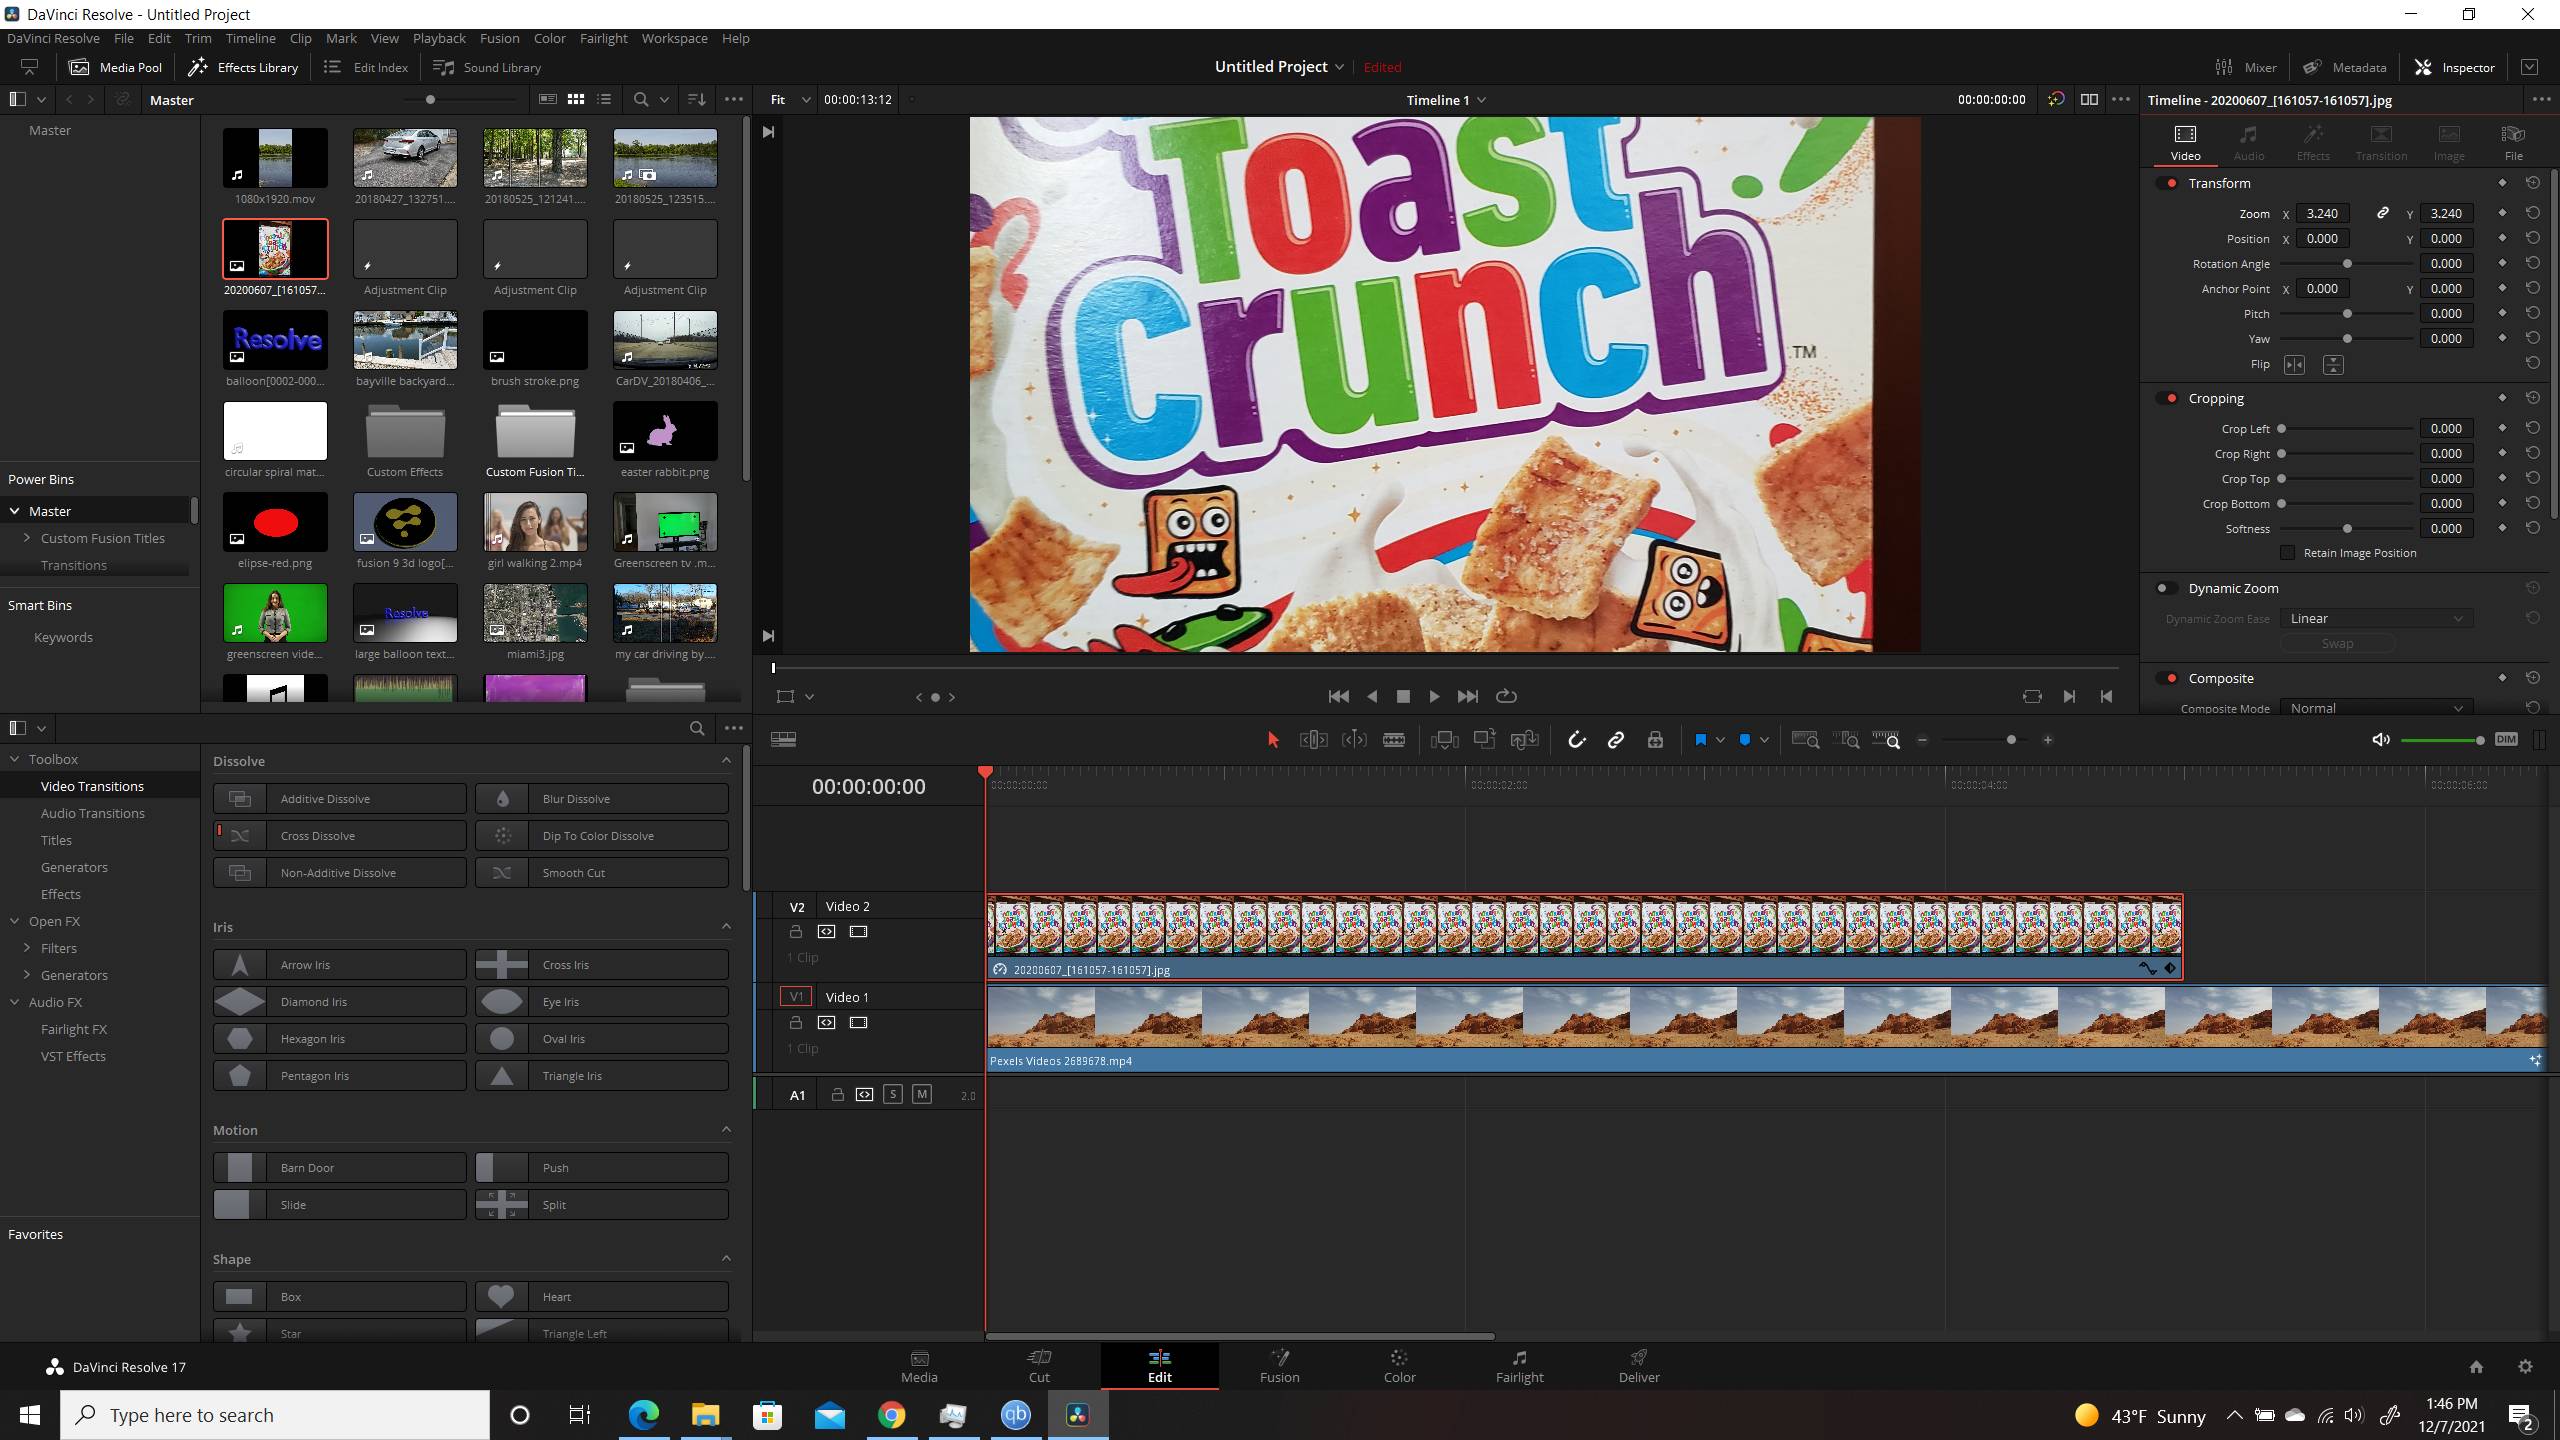Open Dynamic Zoom Ease Linear dropdown
Screen dimensions: 2560x1440
point(2376,618)
